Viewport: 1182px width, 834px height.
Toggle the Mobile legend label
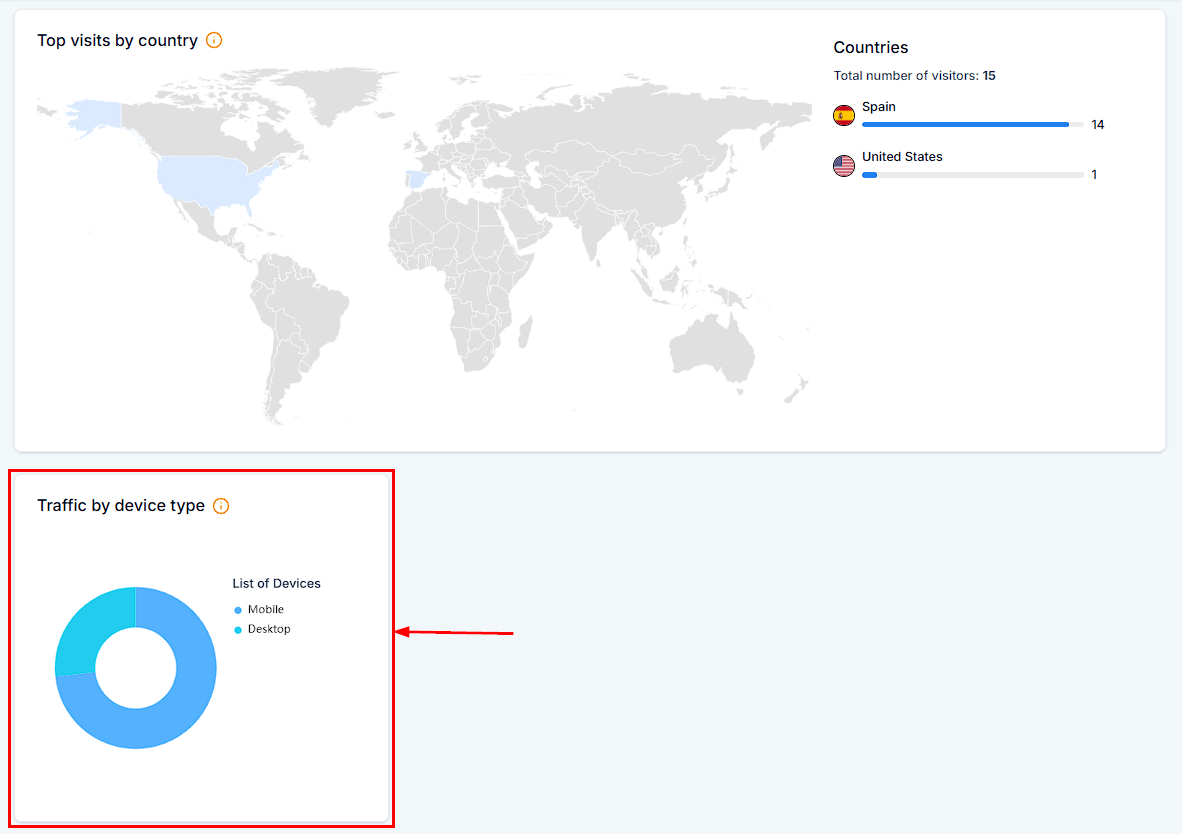click(x=266, y=609)
